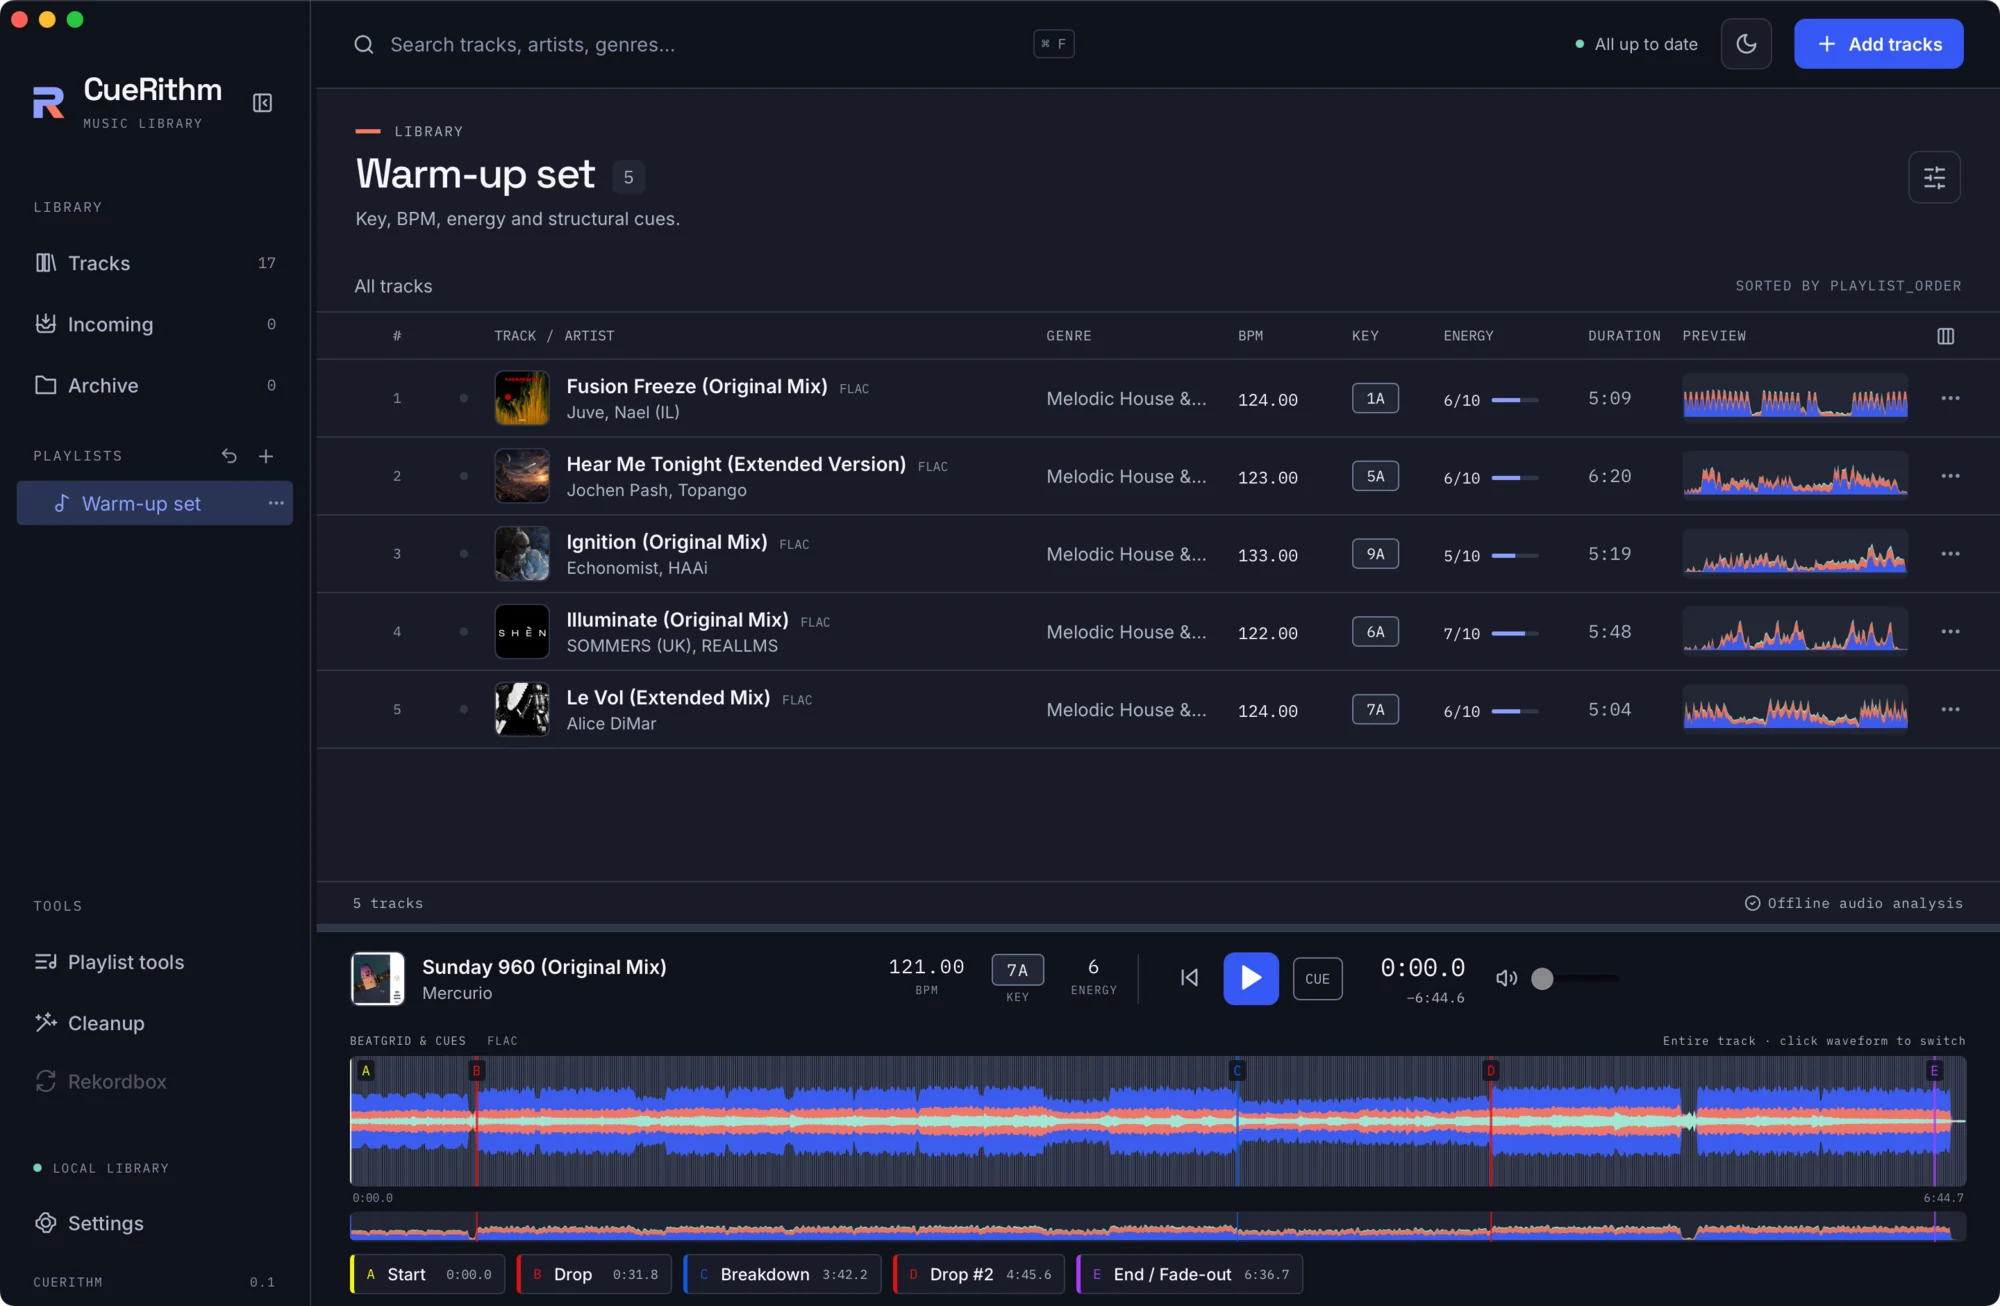Open the Archive section
Image resolution: width=2000 pixels, height=1306 pixels.
[x=155, y=385]
